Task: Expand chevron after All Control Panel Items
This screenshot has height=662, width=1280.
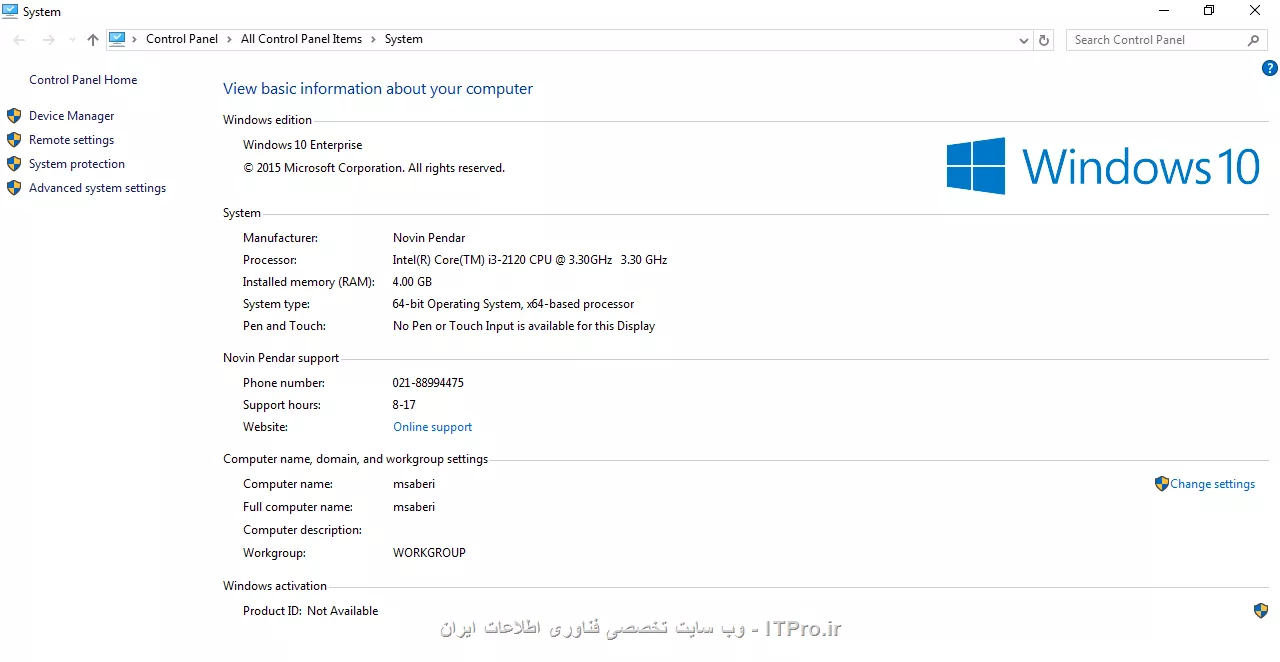Action: coord(374,39)
